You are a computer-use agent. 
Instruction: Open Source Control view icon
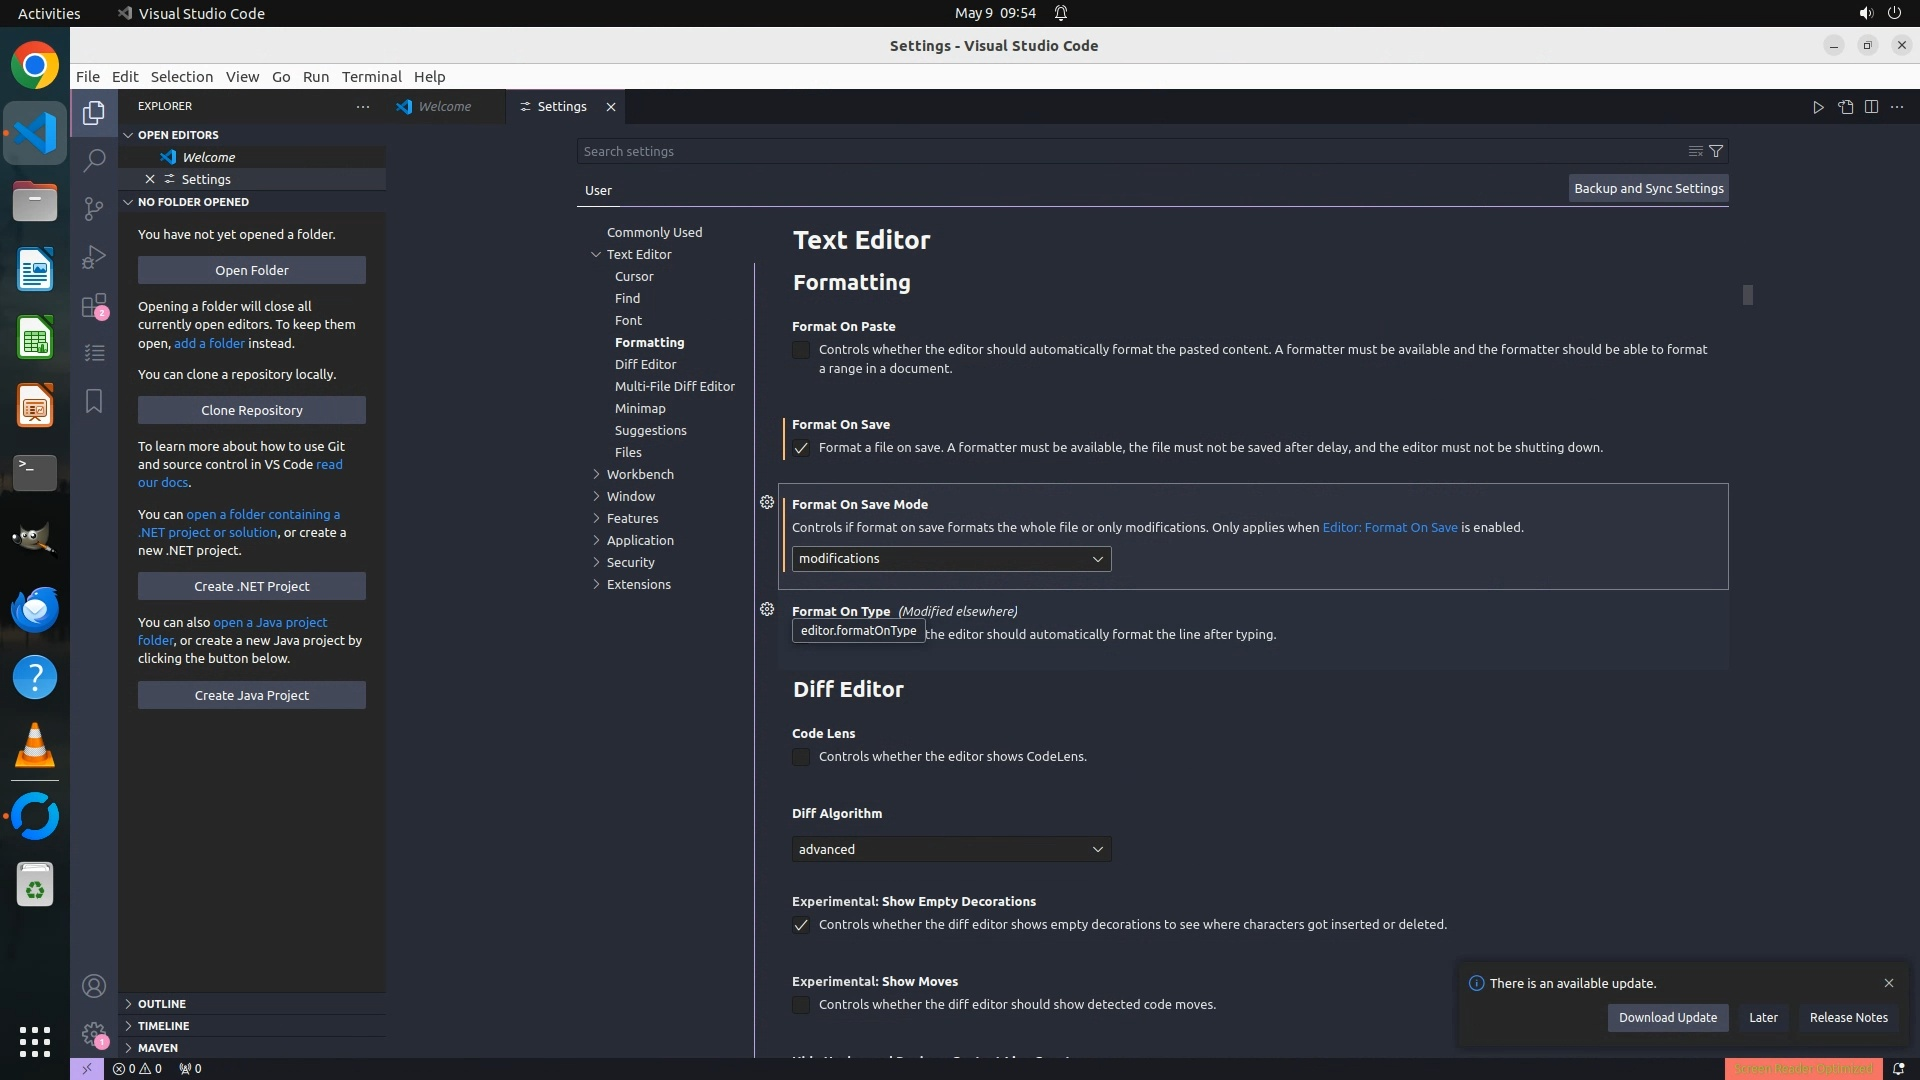pos(94,208)
